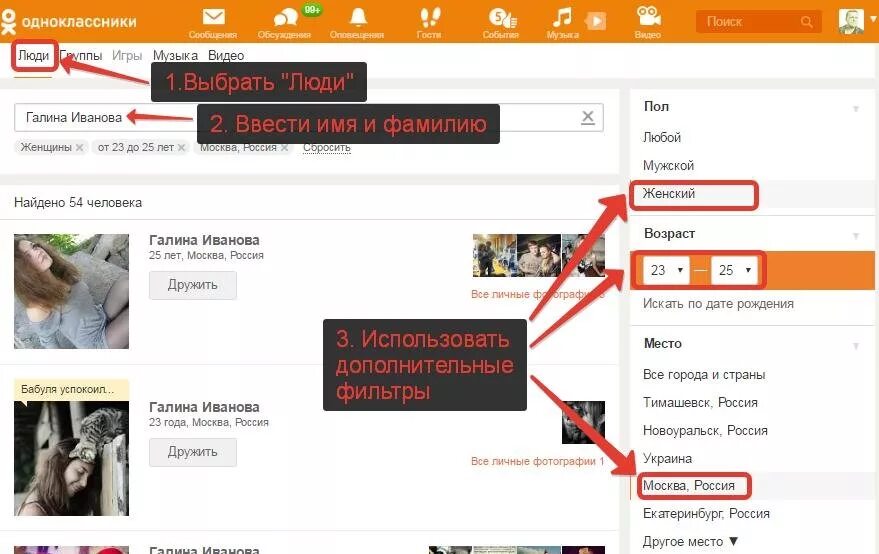
Task: Open Музыка note icon in top bar
Action: pyautogui.click(x=562, y=17)
